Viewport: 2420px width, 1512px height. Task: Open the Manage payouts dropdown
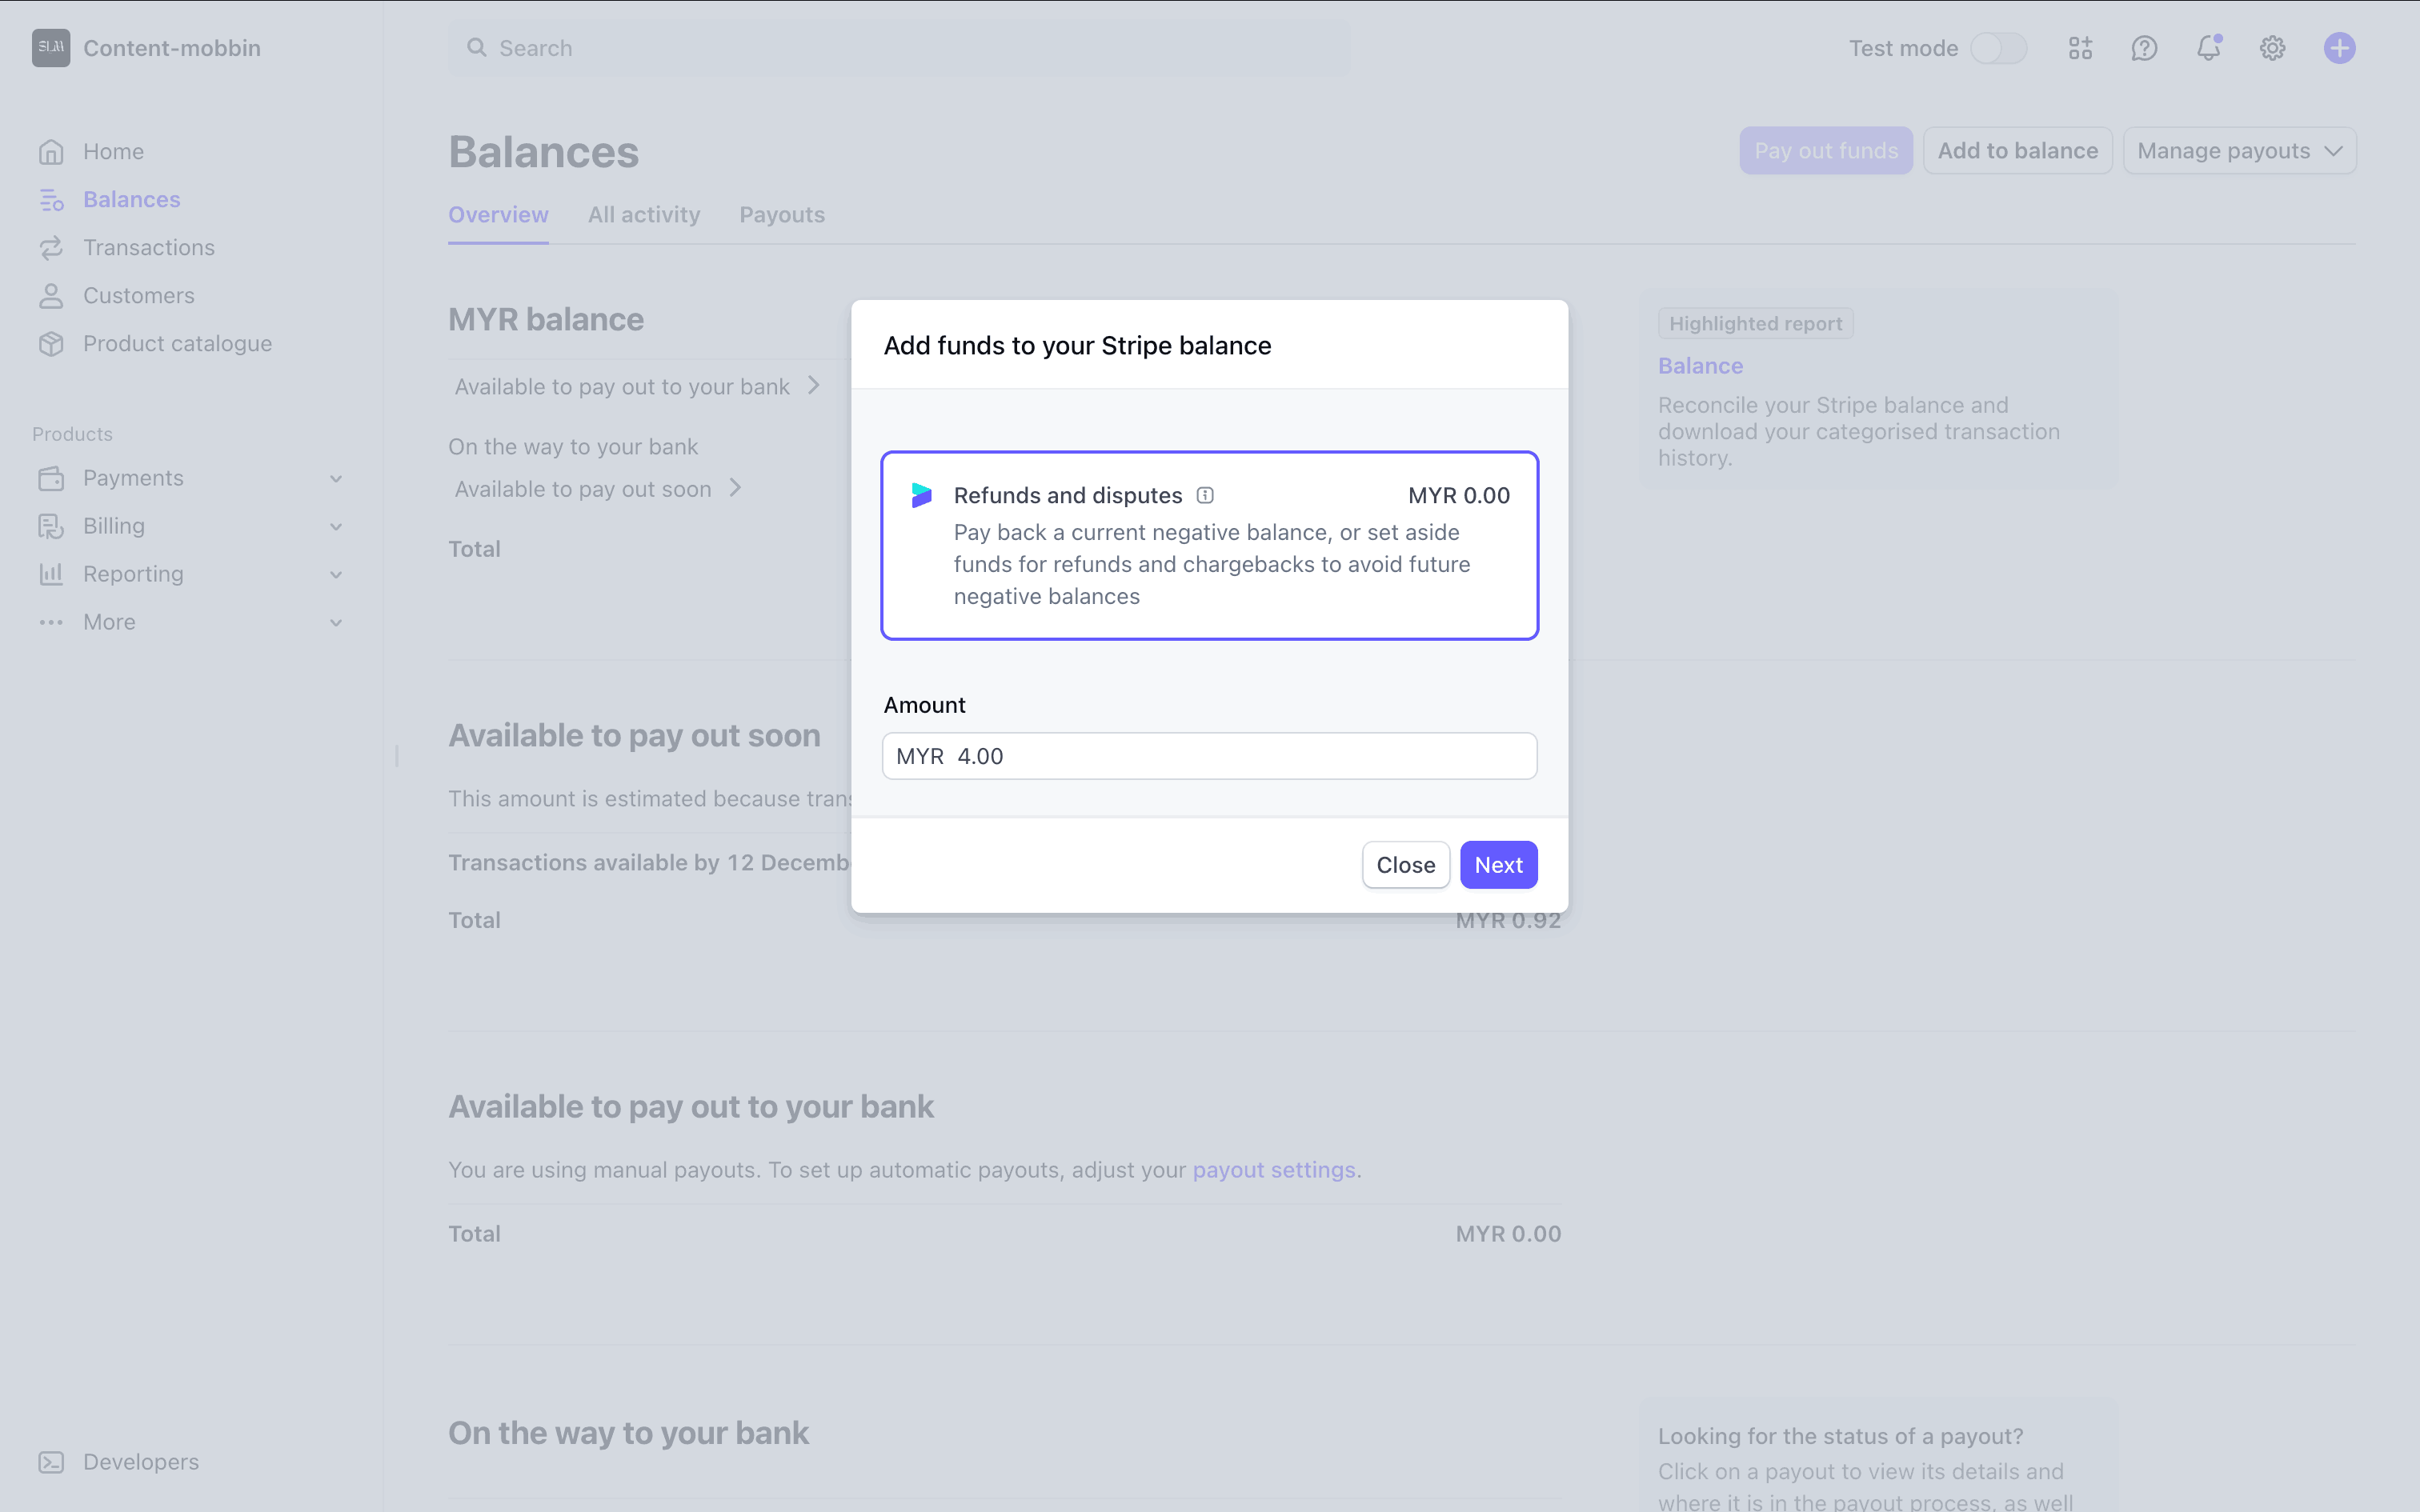coord(2239,151)
